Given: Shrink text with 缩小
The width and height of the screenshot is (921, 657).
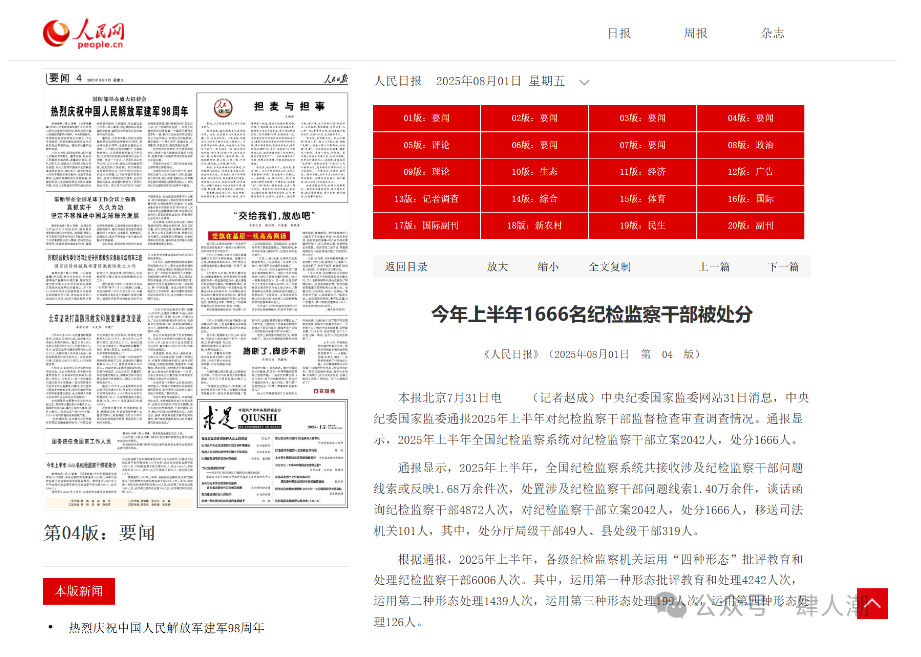Looking at the screenshot, I should pos(547,267).
